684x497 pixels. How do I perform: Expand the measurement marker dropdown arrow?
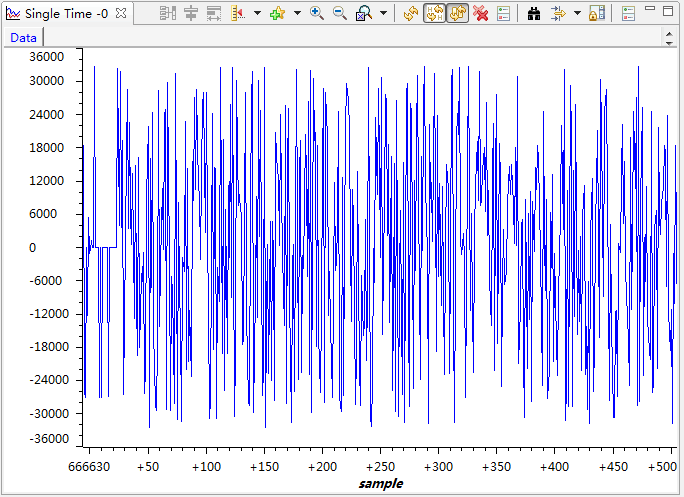click(257, 14)
